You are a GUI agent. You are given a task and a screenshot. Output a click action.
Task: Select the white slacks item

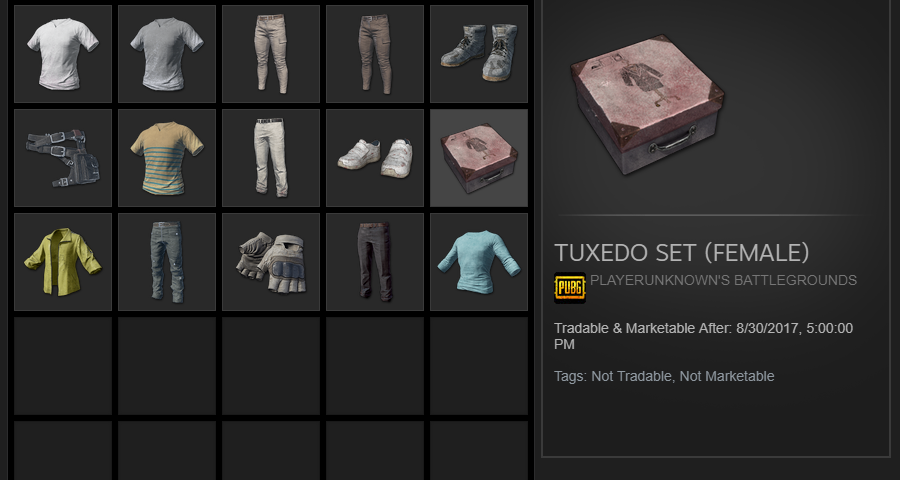click(271, 158)
